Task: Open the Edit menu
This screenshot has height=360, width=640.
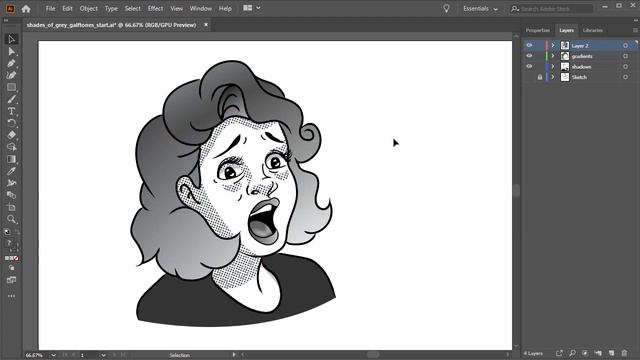Action: [67, 9]
